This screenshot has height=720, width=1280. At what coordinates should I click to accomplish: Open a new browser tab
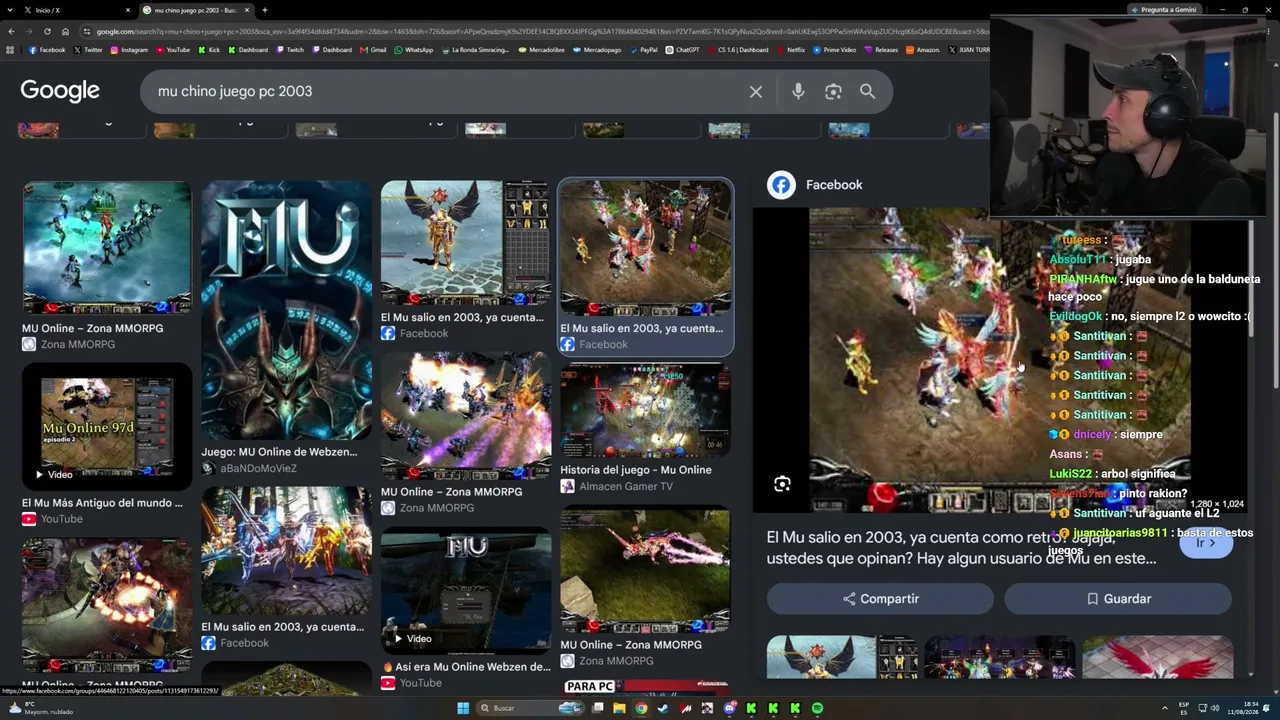coord(264,10)
